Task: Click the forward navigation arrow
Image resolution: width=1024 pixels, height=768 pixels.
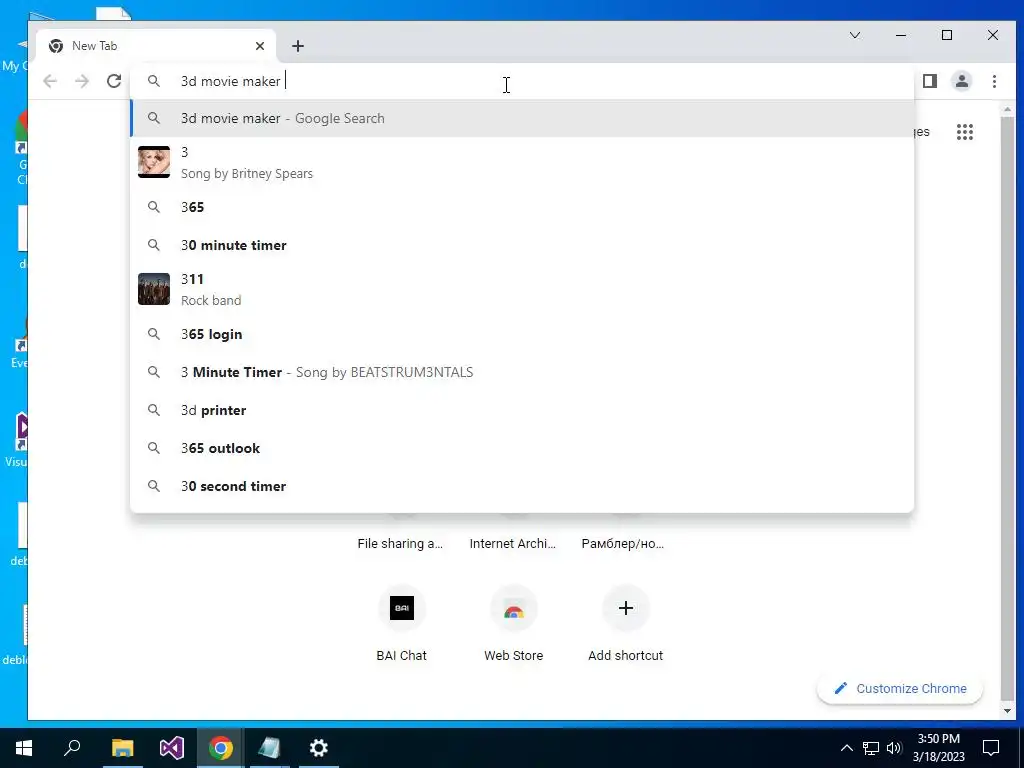Action: coord(82,81)
